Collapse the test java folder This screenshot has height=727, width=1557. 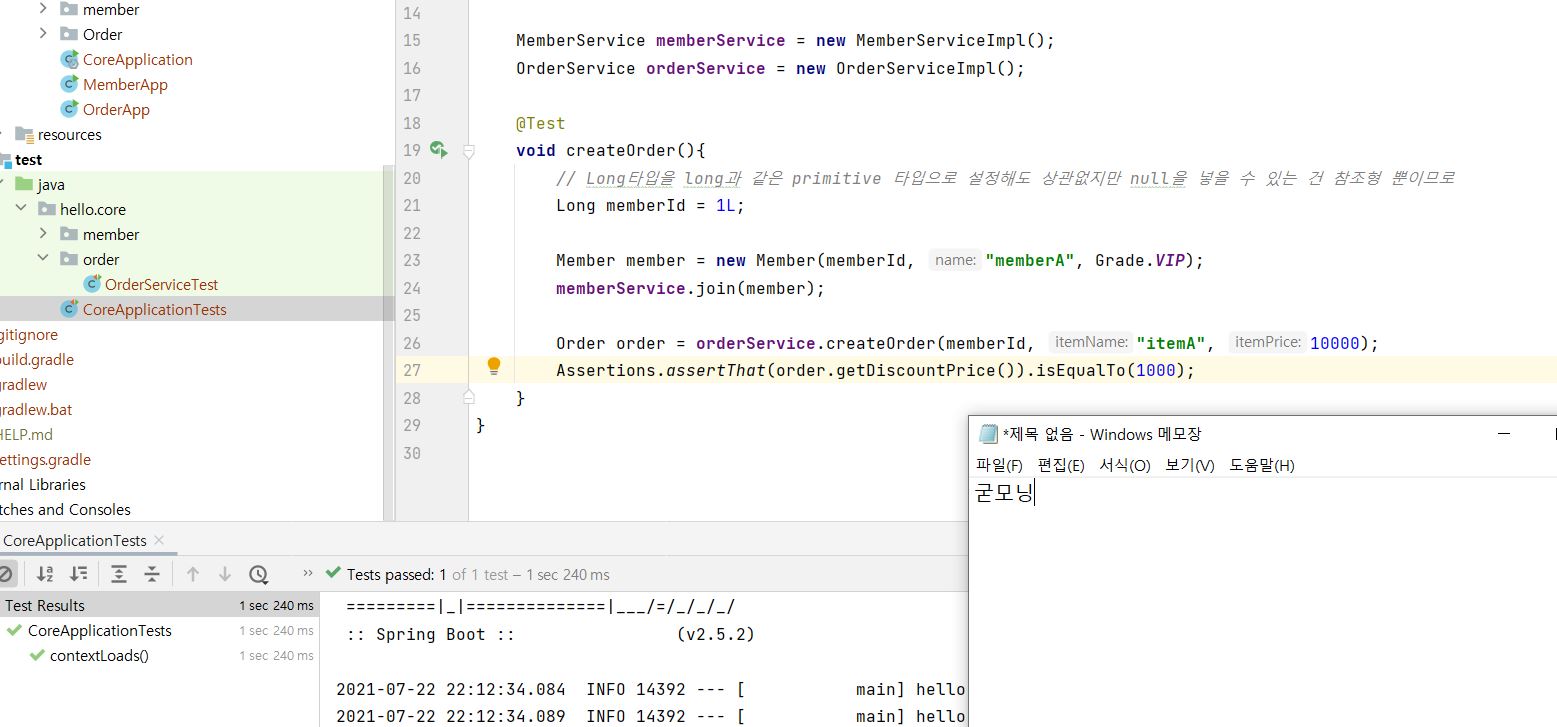pos(1,184)
